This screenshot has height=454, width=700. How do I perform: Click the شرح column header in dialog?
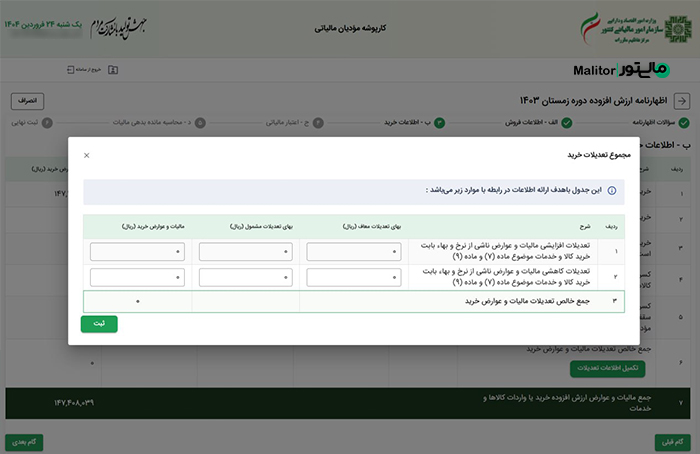tap(585, 227)
